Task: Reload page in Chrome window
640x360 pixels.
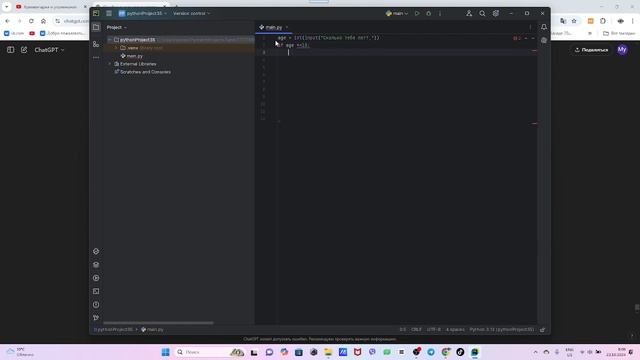Action: pyautogui.click(x=31, y=21)
